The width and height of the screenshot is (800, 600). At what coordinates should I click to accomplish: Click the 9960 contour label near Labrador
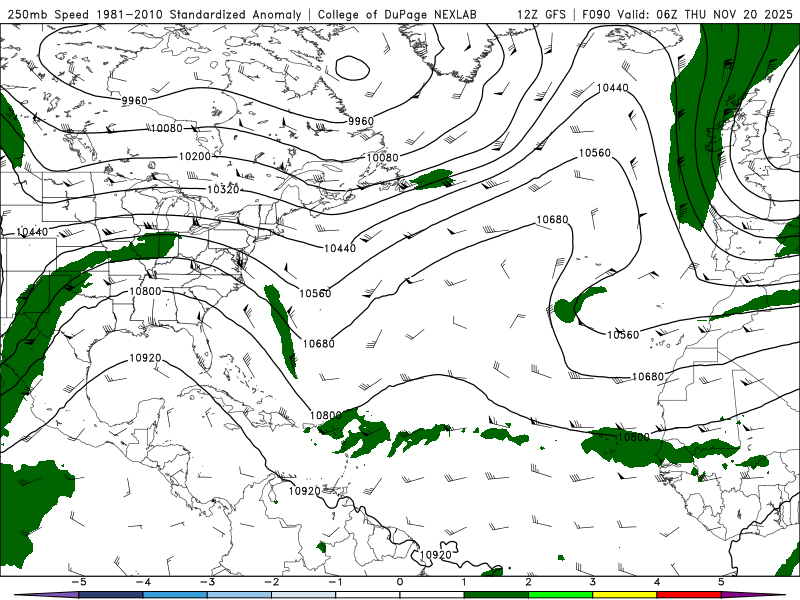point(361,121)
